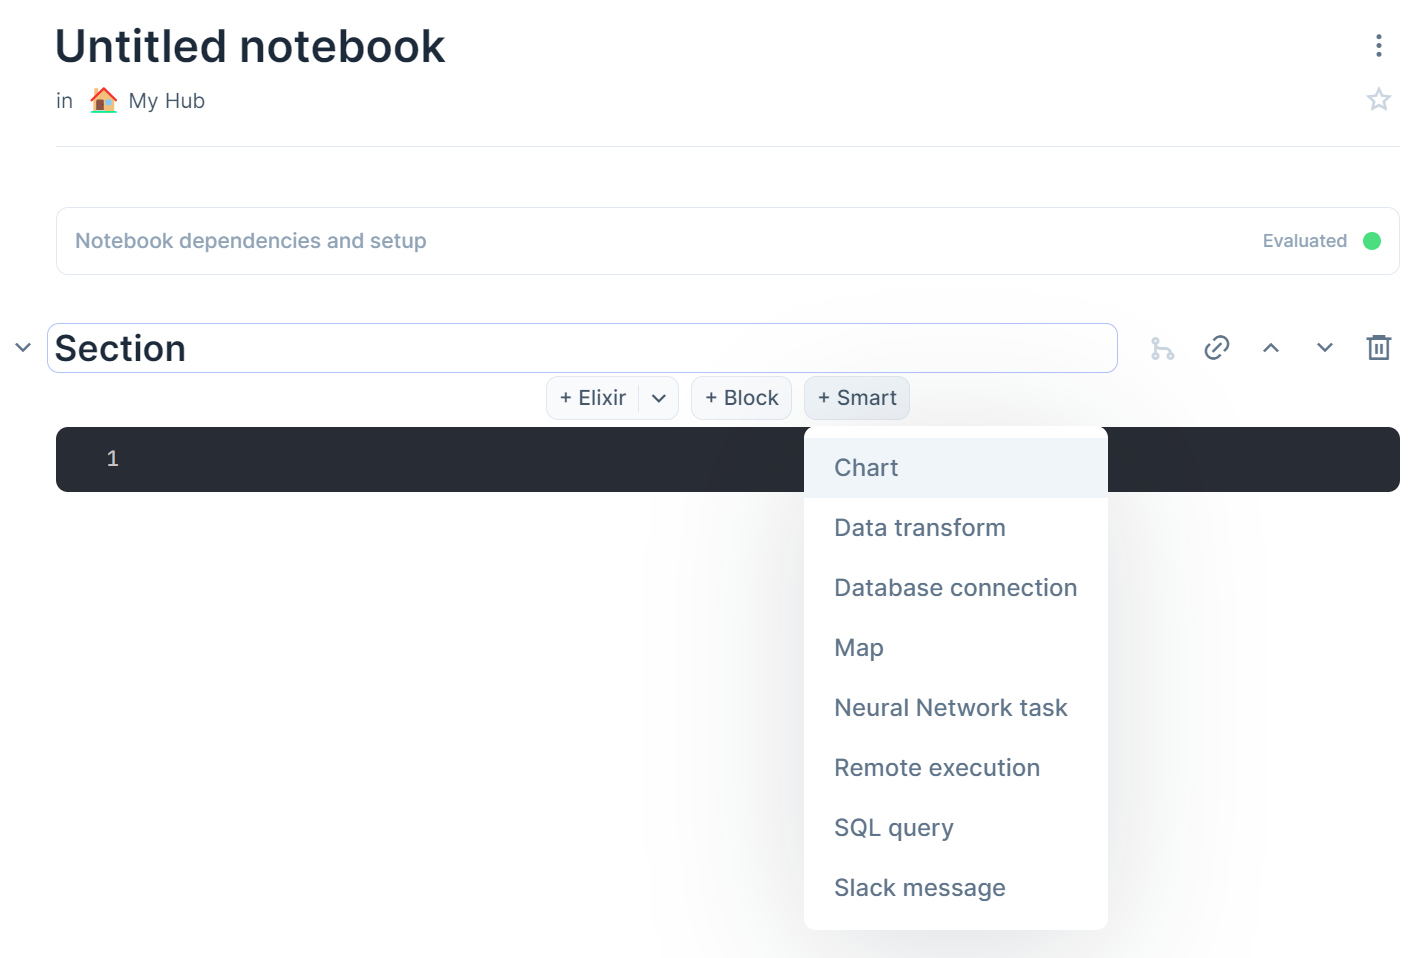The height and width of the screenshot is (958, 1425).
Task: Click the Evaluated status label
Action: pyautogui.click(x=1304, y=241)
